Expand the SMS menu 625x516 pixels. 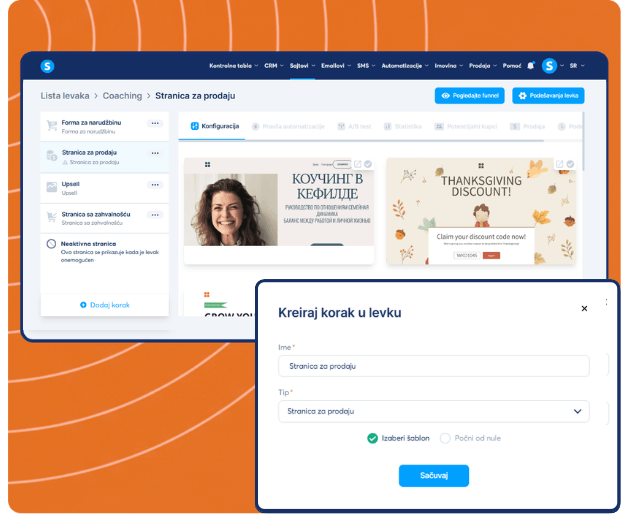(x=366, y=66)
